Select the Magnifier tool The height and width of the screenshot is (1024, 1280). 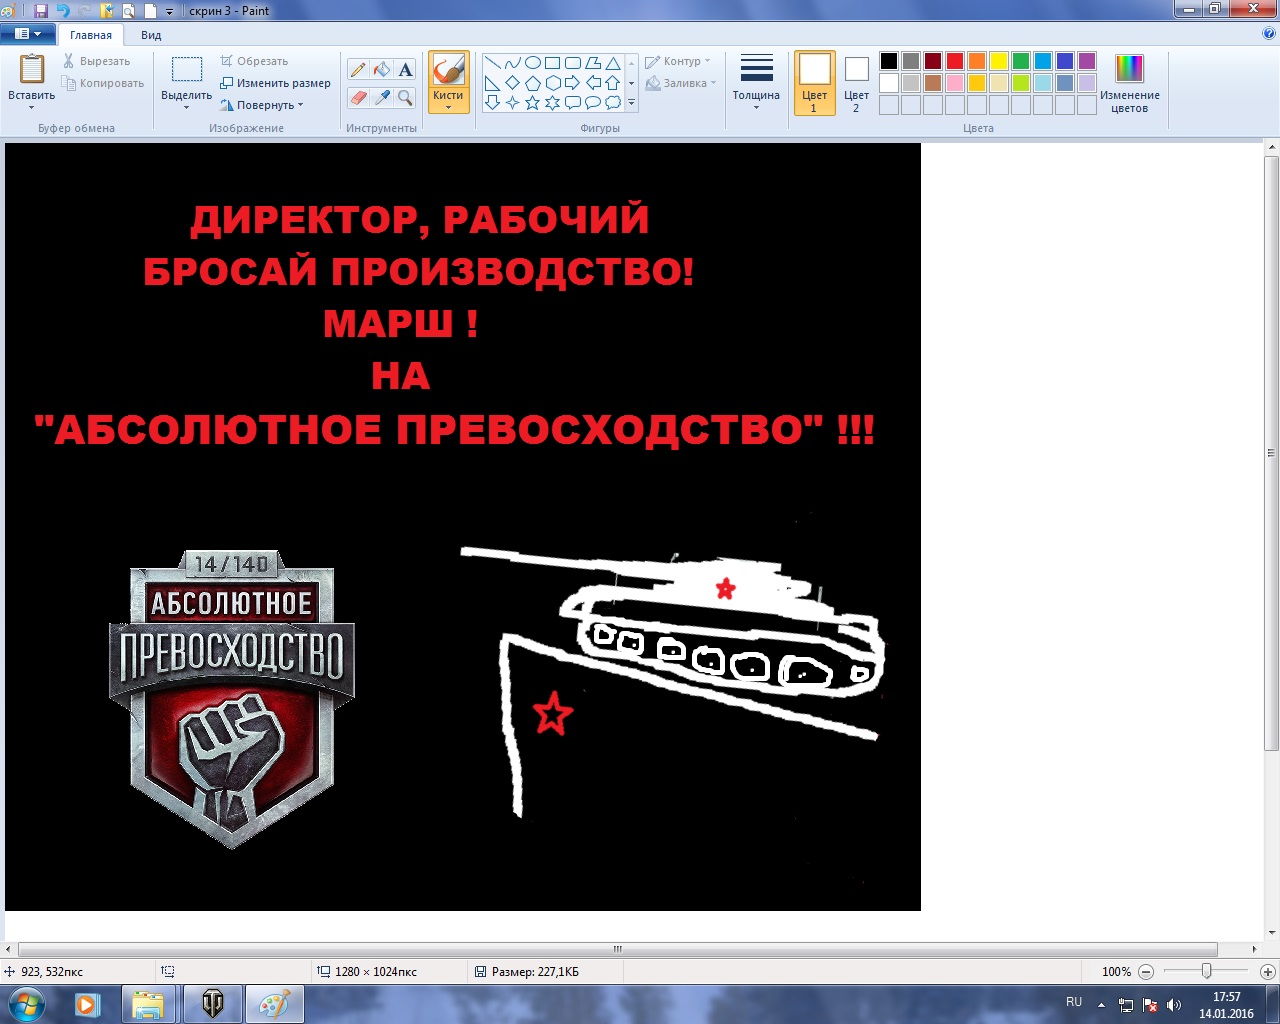pyautogui.click(x=405, y=97)
